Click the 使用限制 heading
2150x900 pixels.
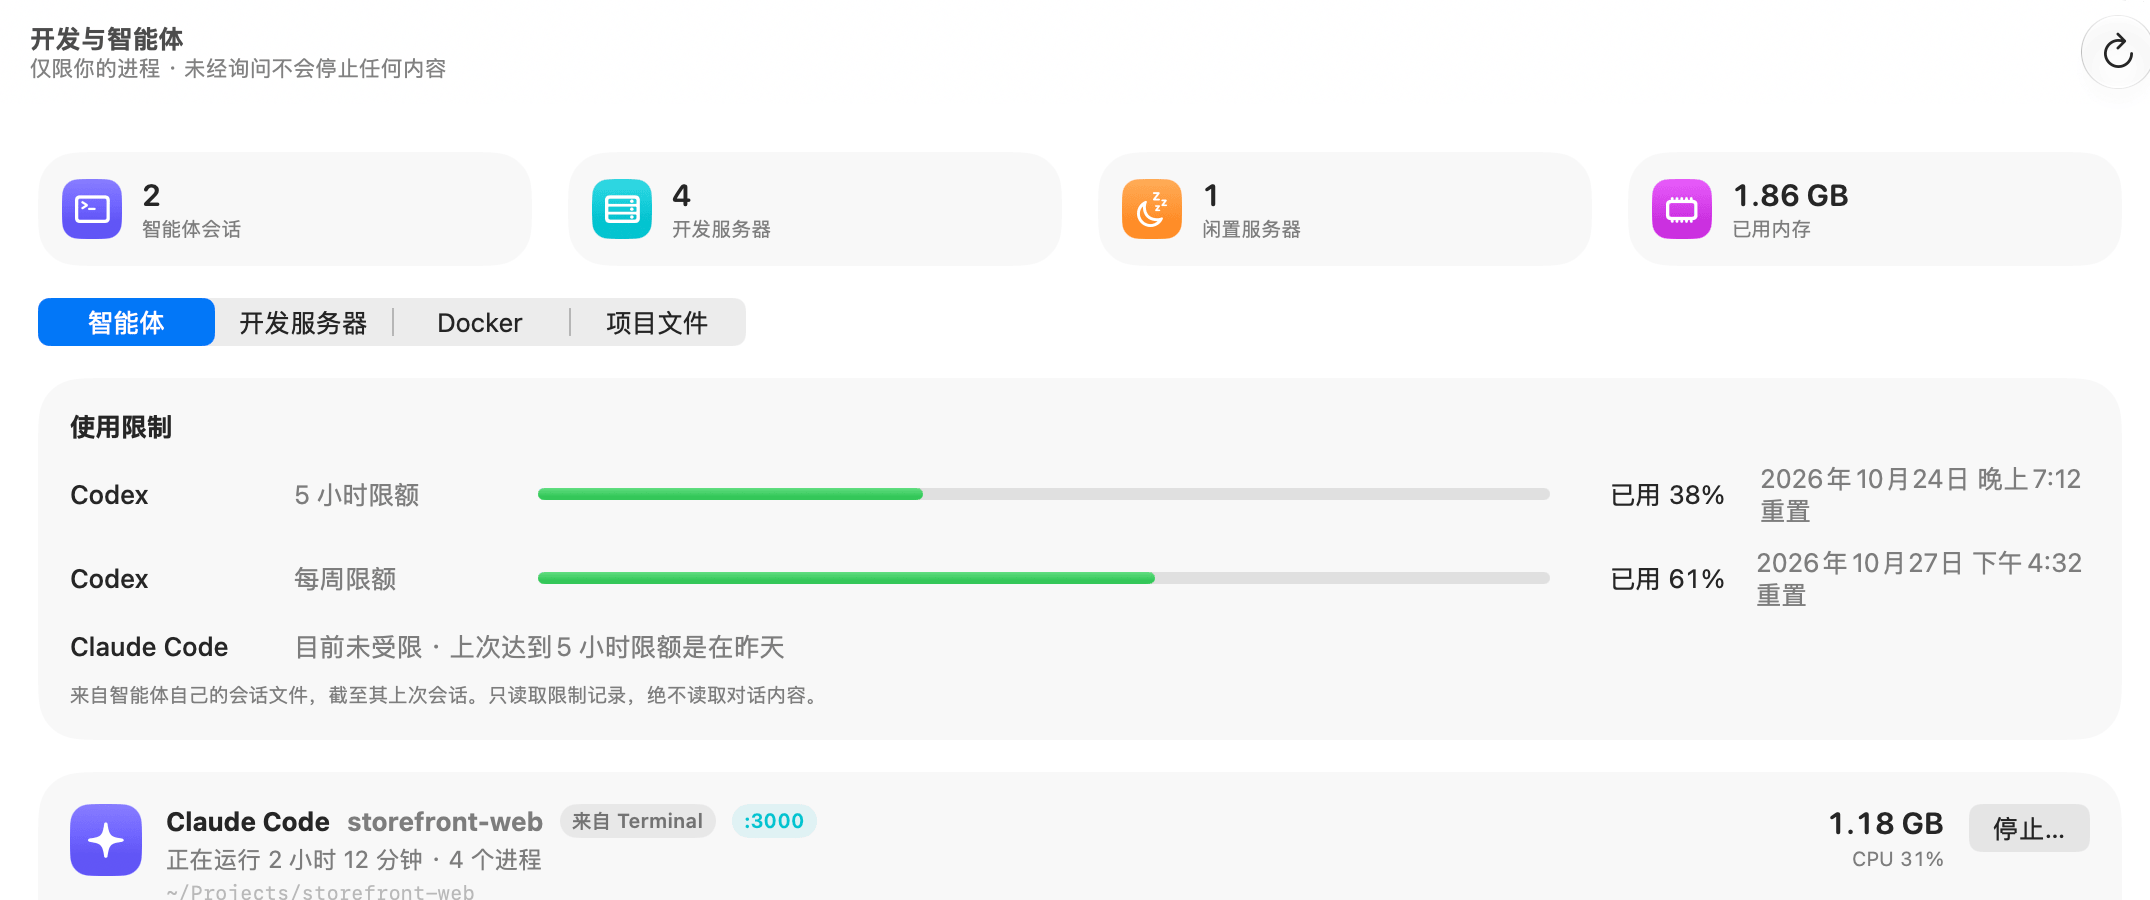click(x=121, y=427)
